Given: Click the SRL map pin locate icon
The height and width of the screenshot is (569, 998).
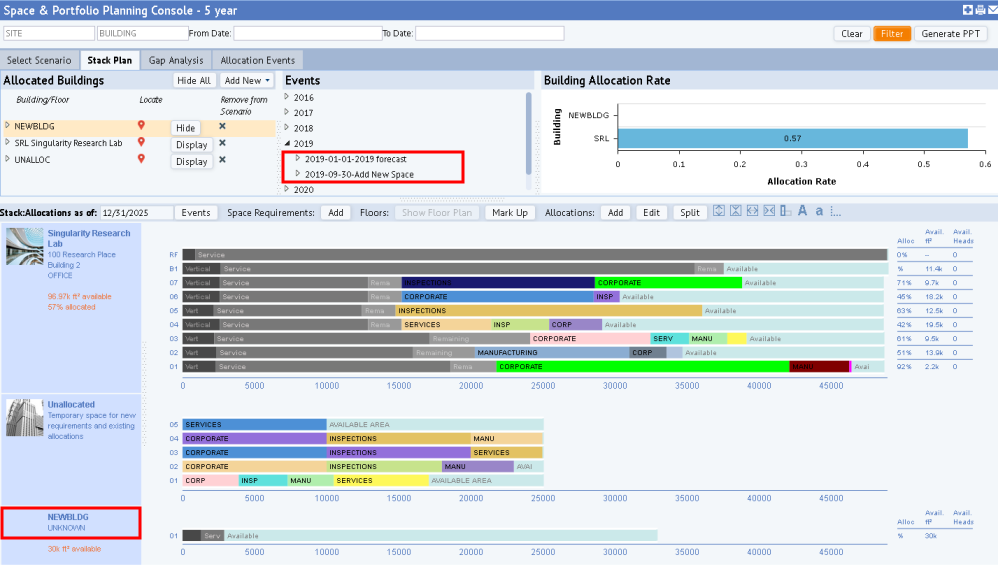Looking at the screenshot, I should 141,143.
